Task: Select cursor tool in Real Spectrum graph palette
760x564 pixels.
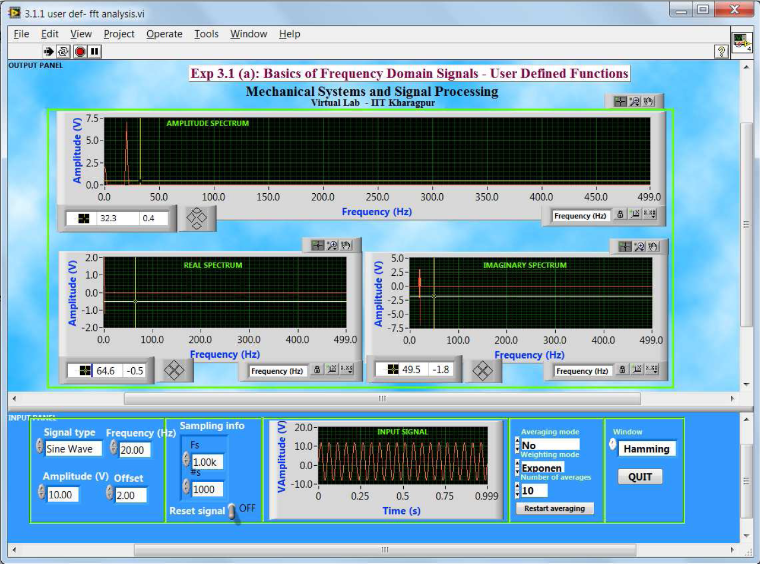Action: (x=317, y=245)
